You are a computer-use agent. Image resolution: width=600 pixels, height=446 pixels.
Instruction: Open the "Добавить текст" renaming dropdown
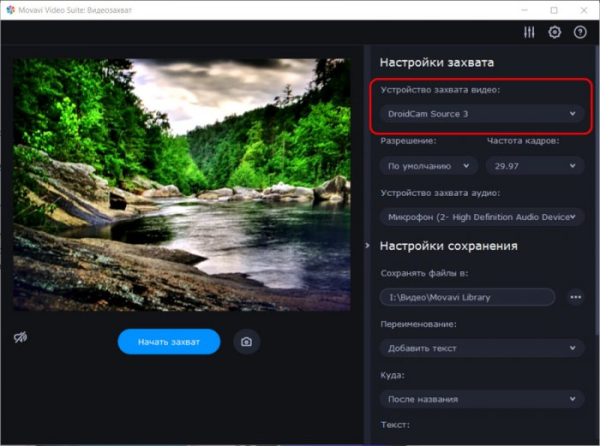482,348
